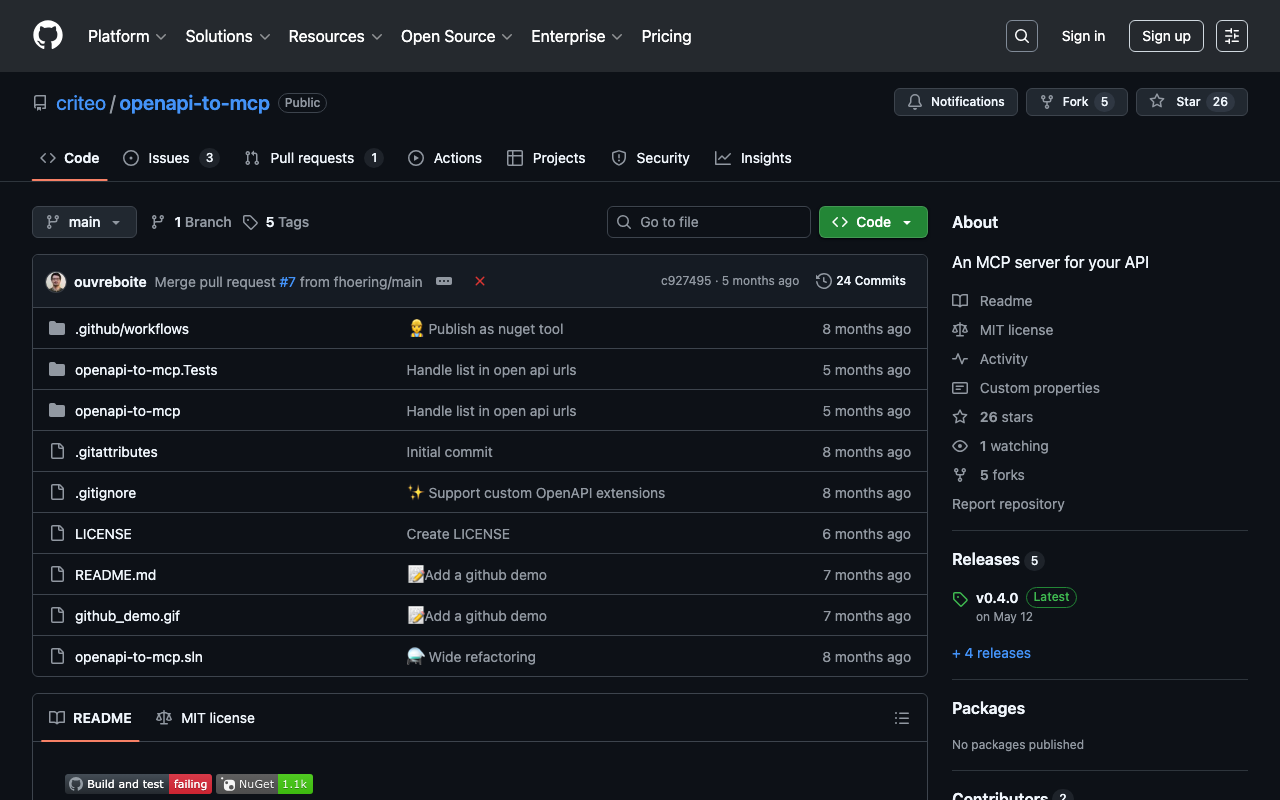Open the main branch dropdown
Image resolution: width=1280 pixels, height=800 pixels.
(84, 222)
